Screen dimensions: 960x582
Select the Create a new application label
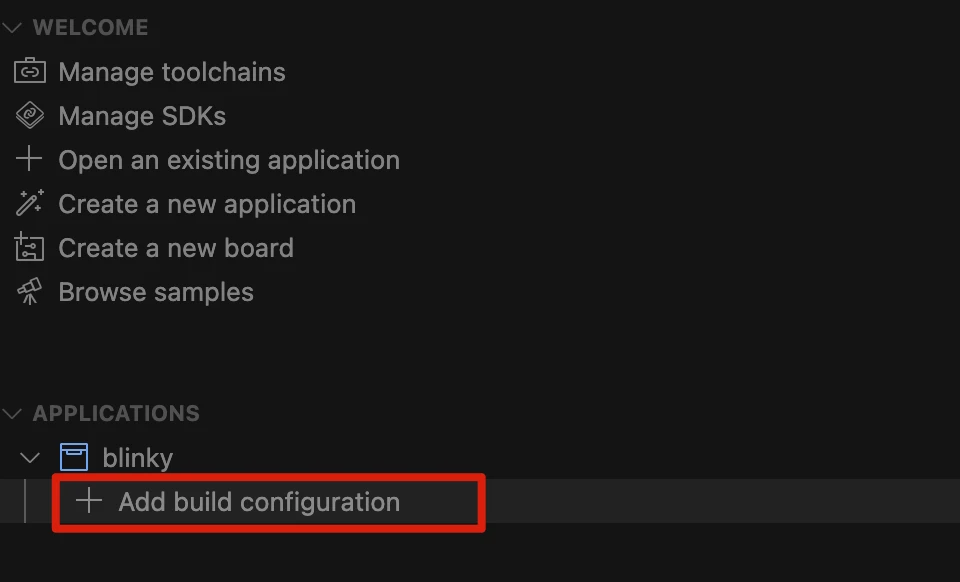coord(207,204)
